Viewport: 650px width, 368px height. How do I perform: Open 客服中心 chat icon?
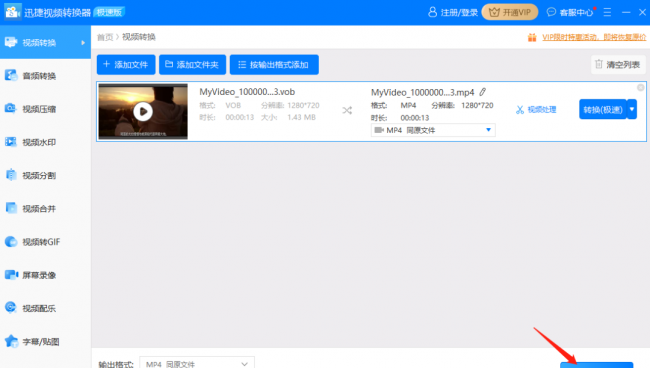click(x=551, y=12)
